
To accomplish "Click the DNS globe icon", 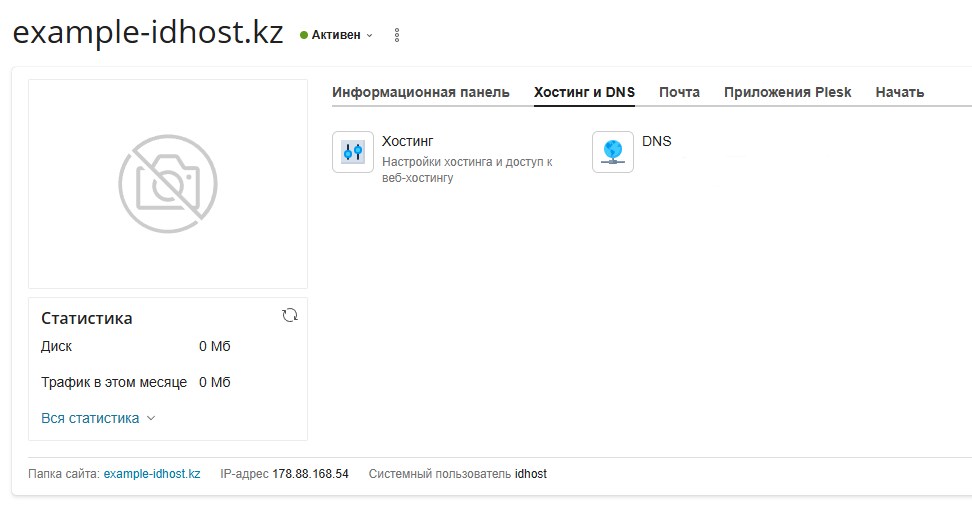I will [612, 152].
